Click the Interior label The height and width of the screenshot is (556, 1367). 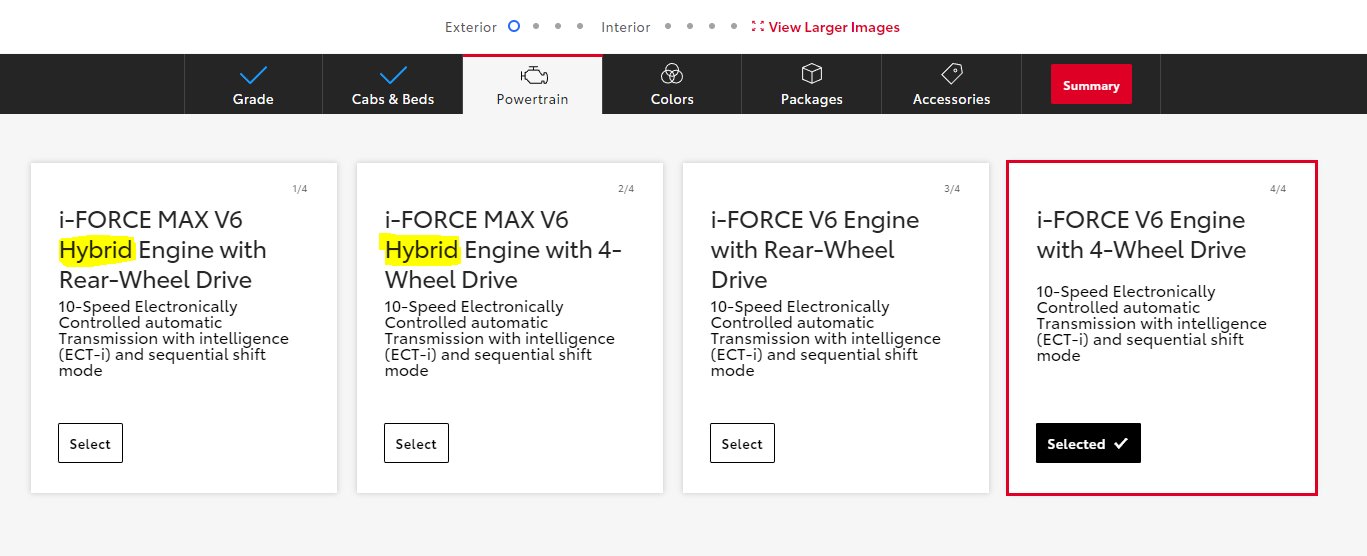point(626,27)
